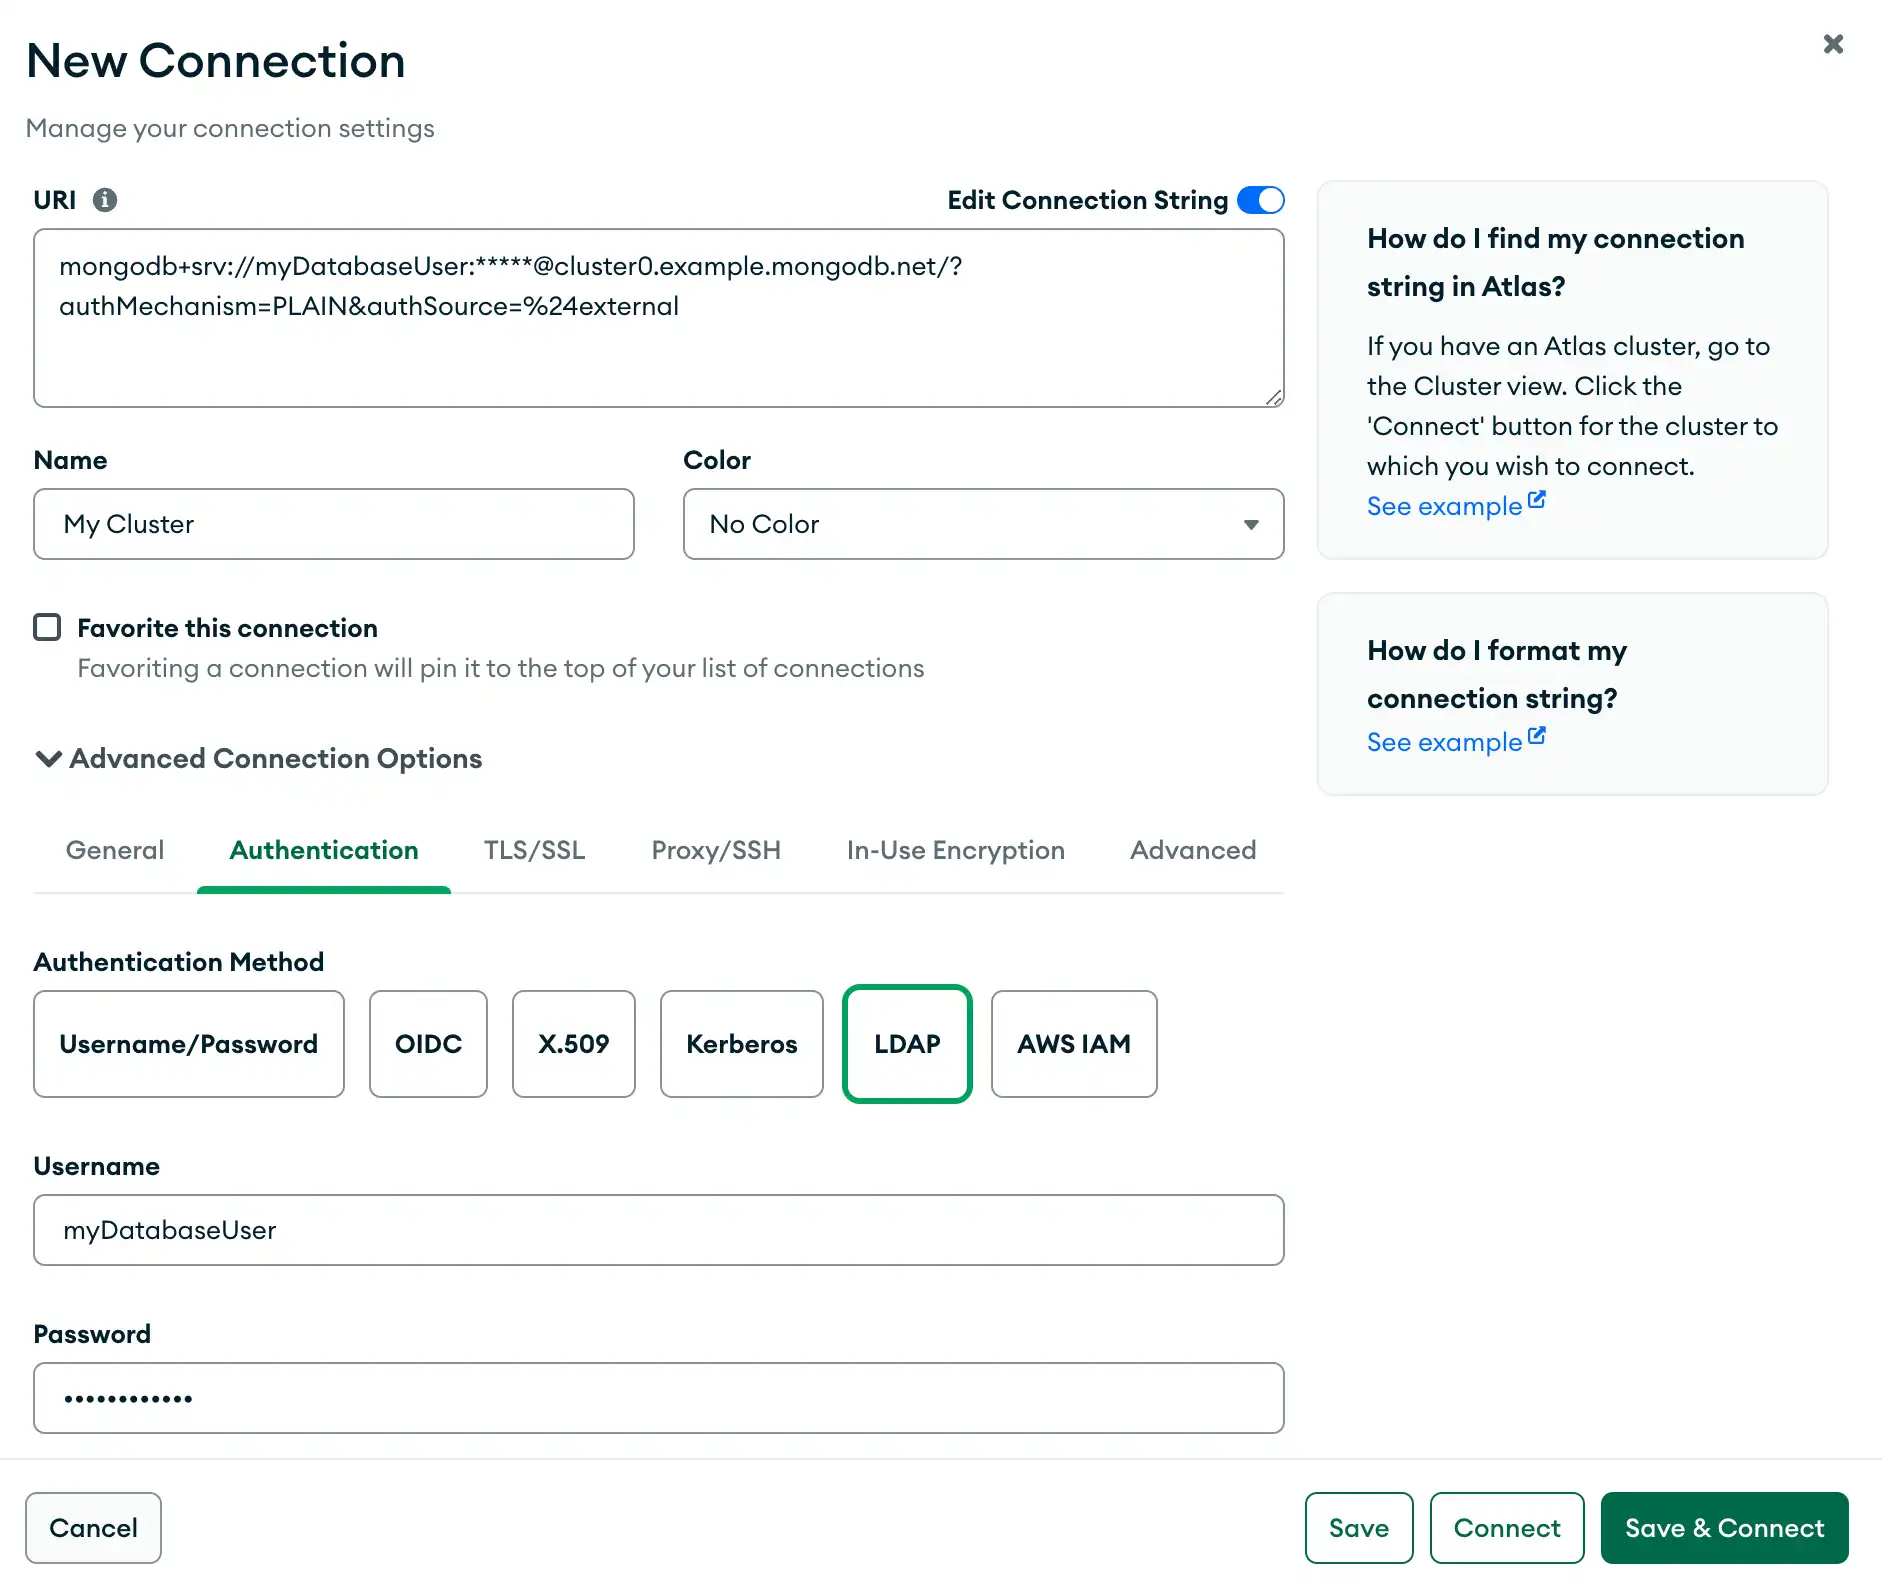Switch to the TLS/SSL tab
This screenshot has height=1582, width=1882.
[534, 850]
